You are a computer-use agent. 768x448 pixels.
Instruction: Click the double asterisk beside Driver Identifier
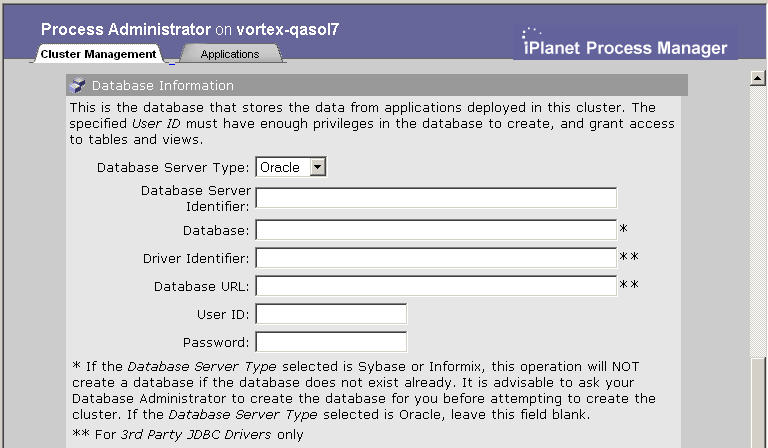tap(629, 257)
